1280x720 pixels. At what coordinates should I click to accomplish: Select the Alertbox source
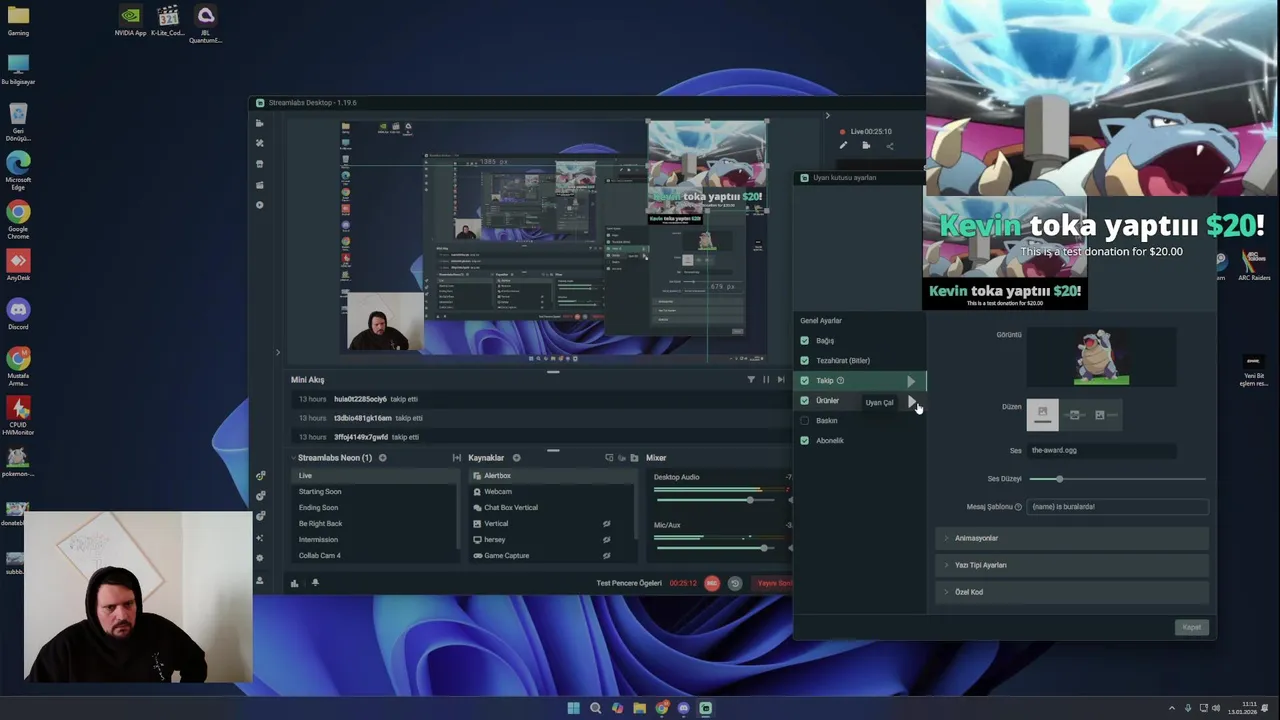pos(551,476)
